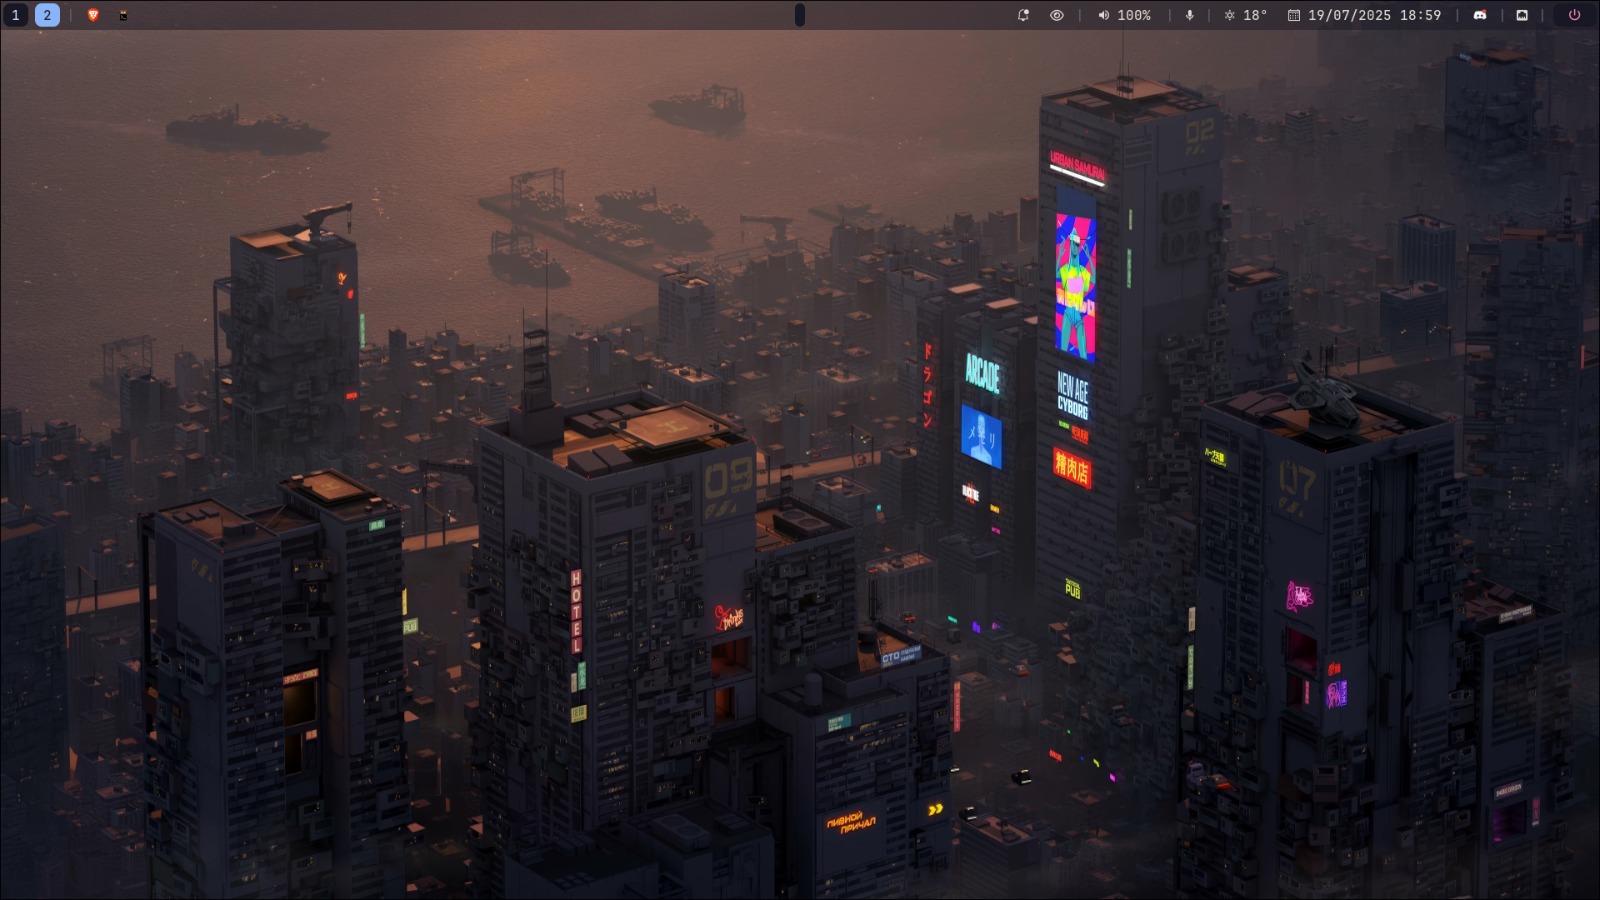Switch to workspace 1

click(15, 15)
